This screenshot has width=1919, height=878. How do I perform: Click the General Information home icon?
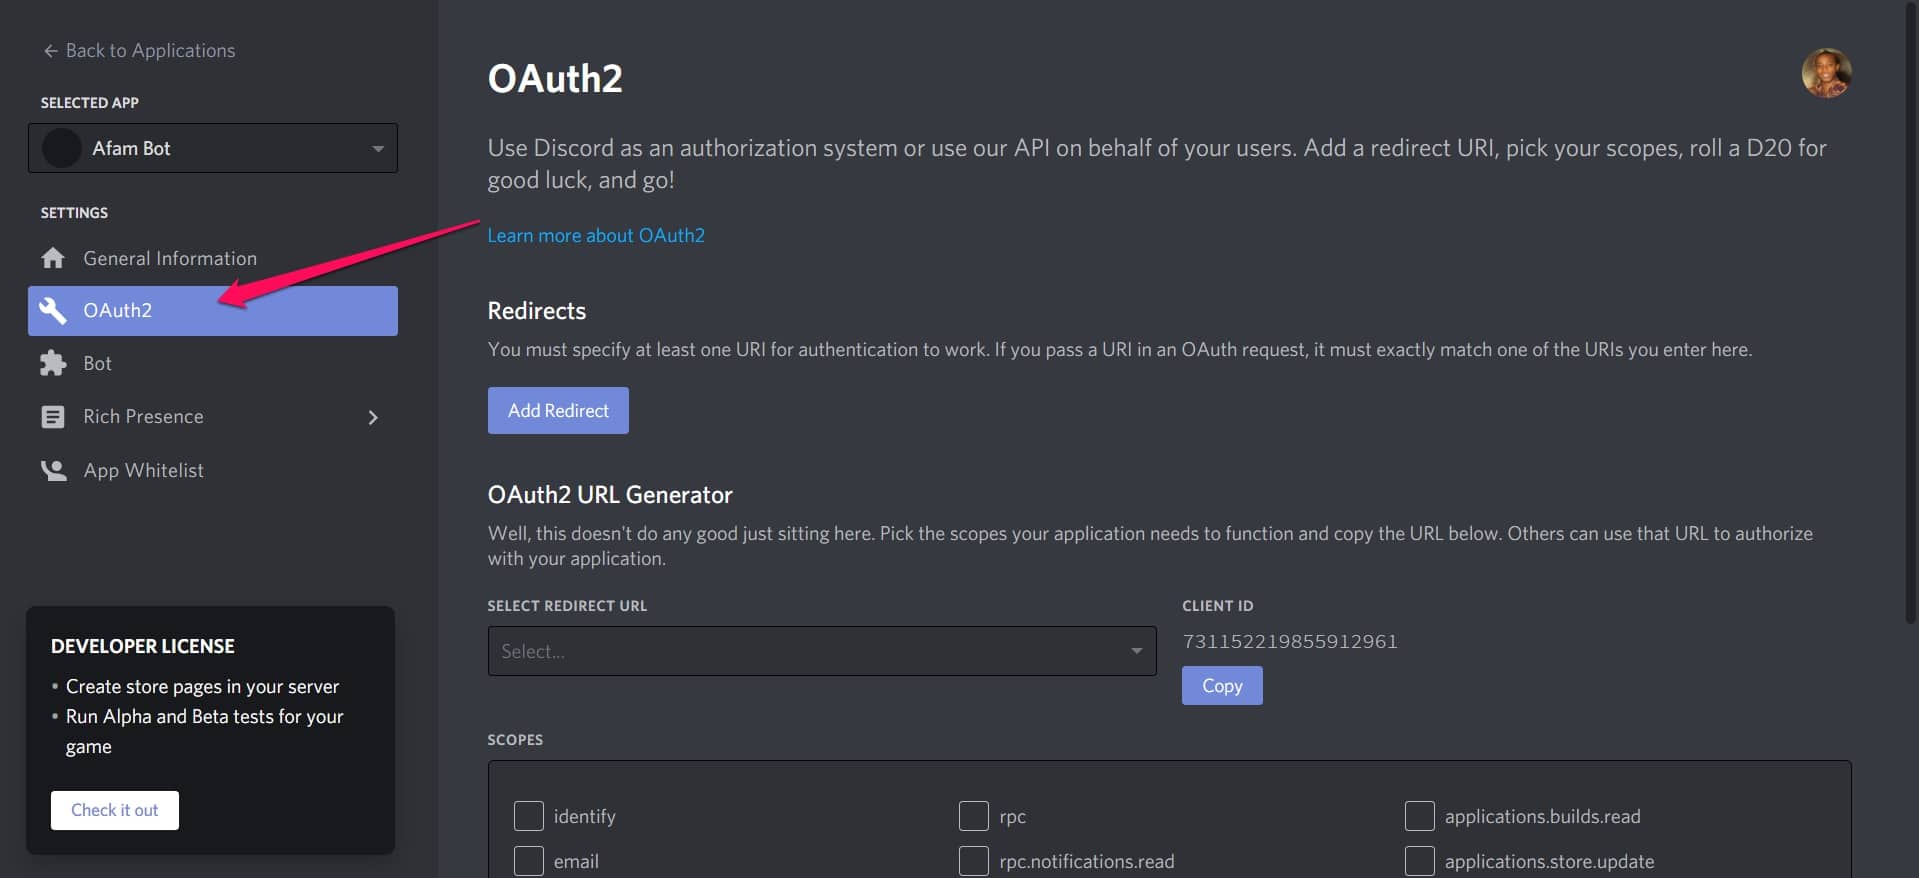53,258
